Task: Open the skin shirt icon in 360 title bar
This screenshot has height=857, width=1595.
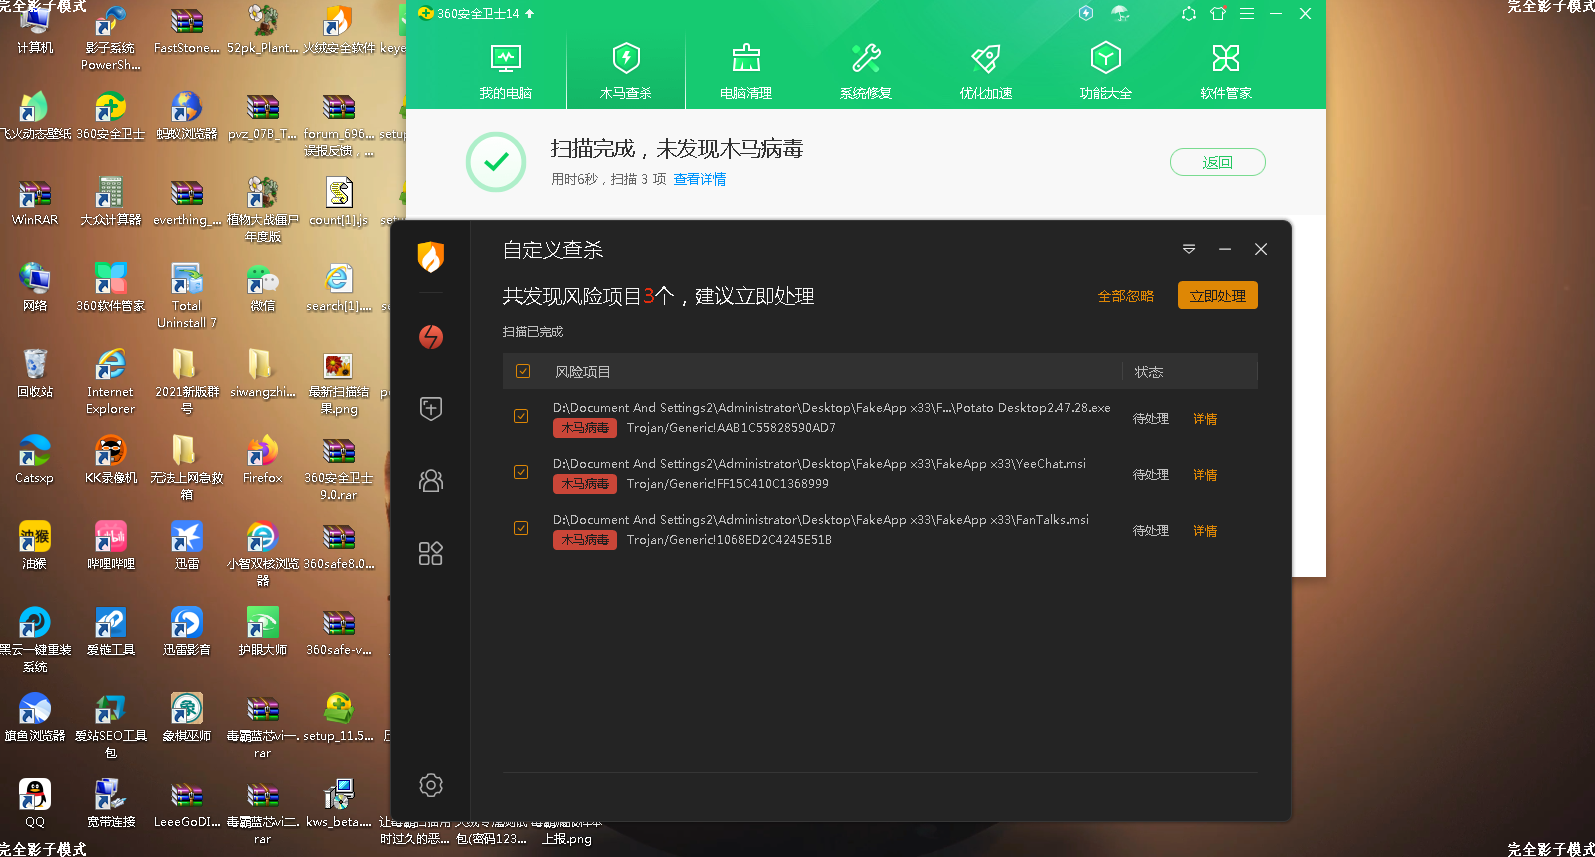Action: click(1218, 14)
